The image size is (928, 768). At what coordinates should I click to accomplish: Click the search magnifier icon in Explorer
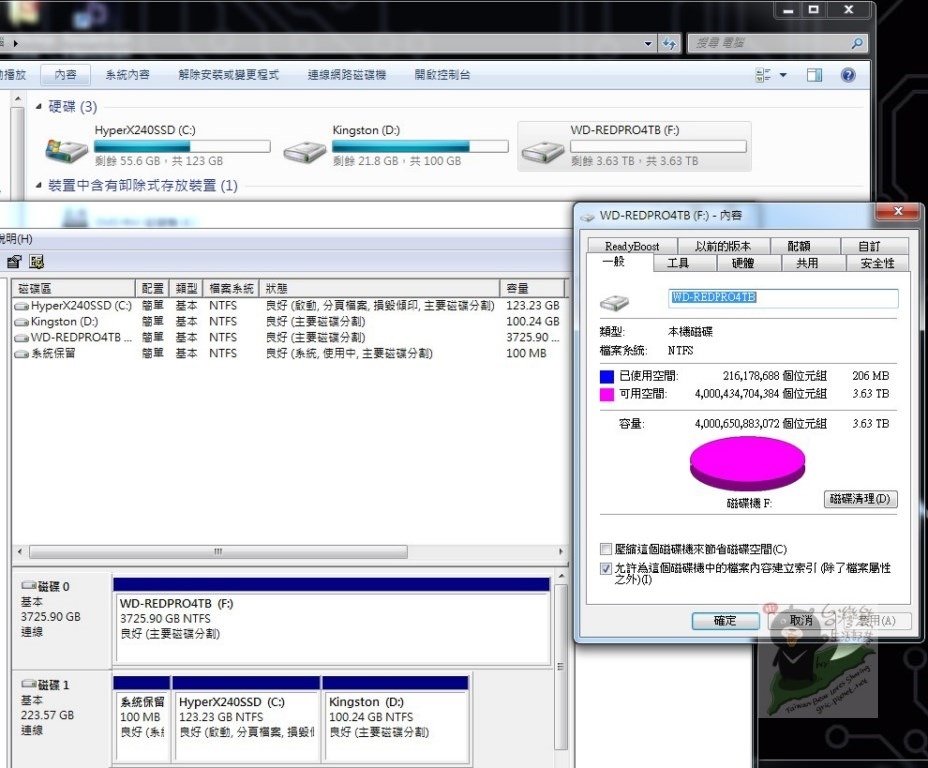[856, 43]
